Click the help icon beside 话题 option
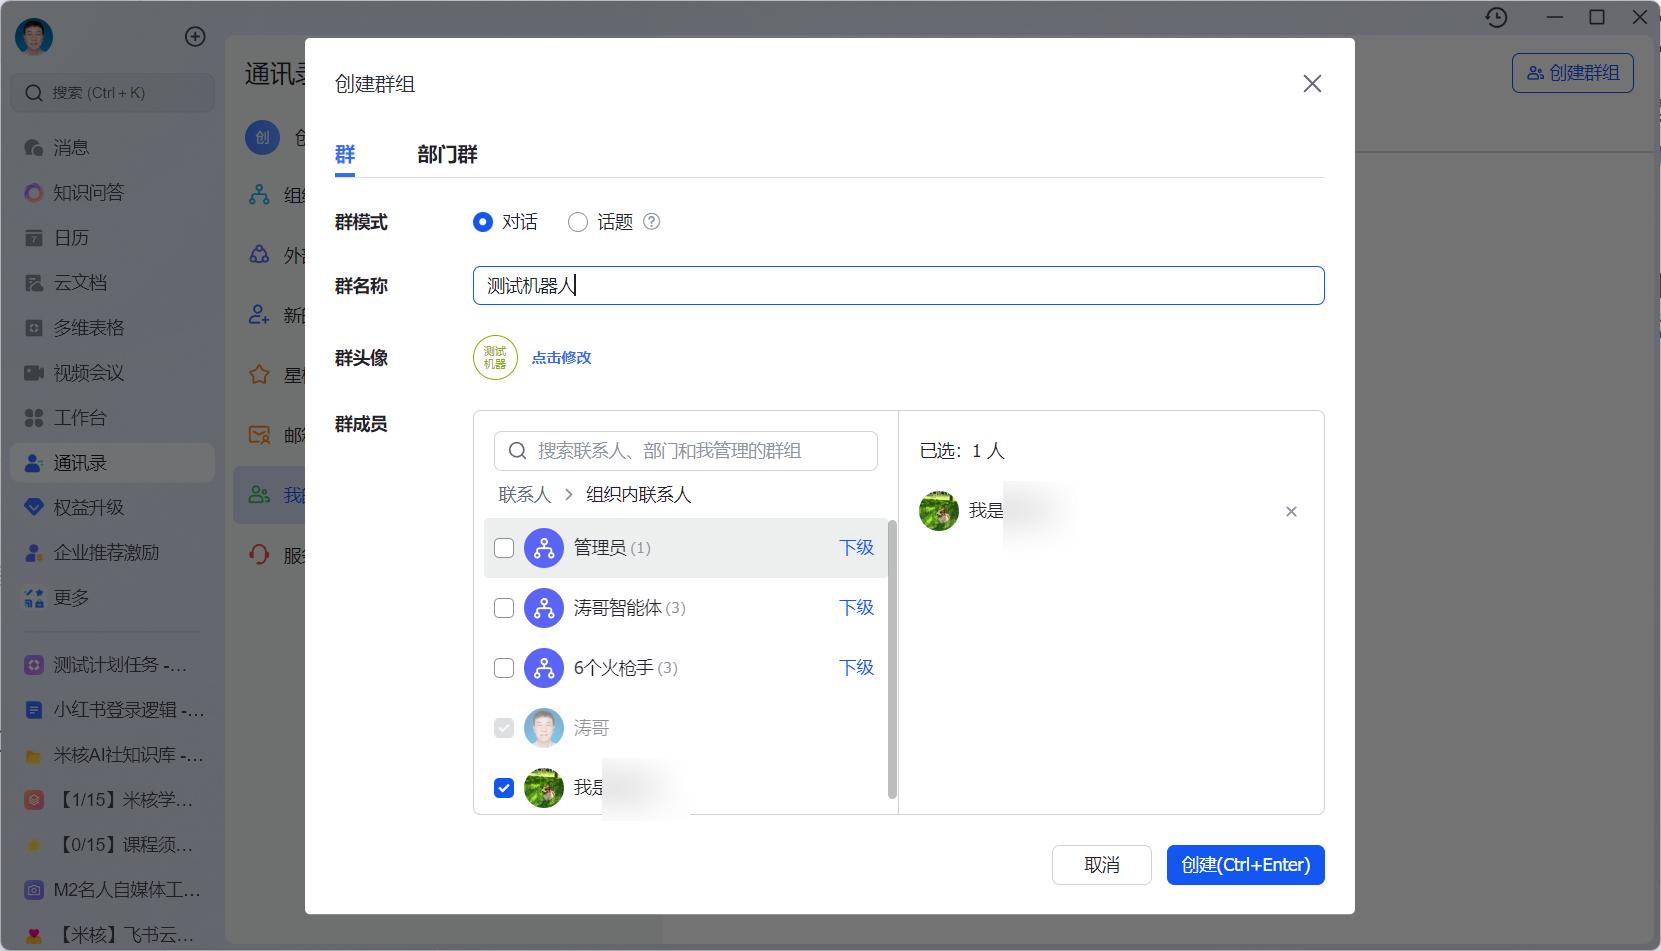The width and height of the screenshot is (1661, 951). tap(651, 222)
